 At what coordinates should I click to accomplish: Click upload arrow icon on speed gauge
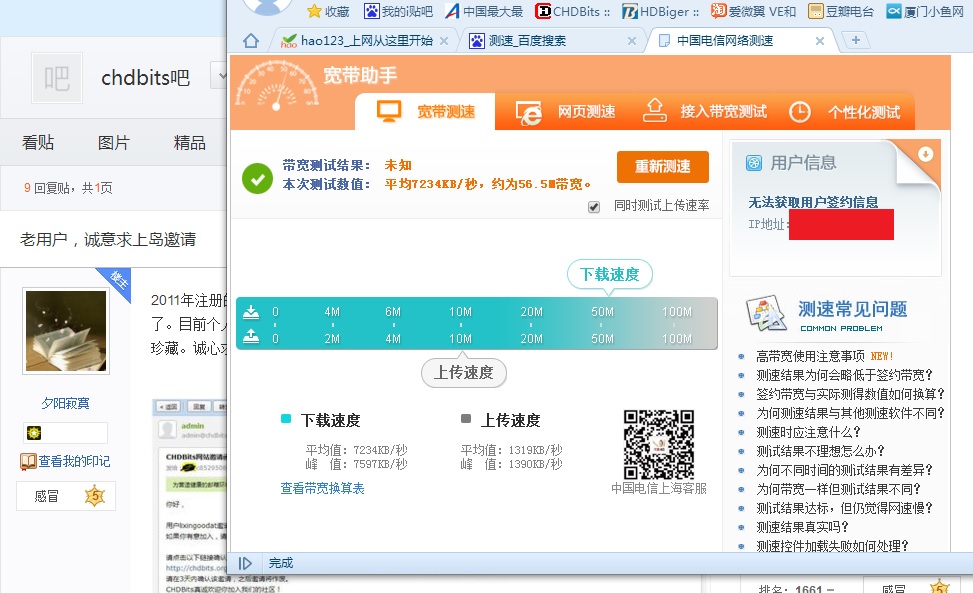pos(251,337)
